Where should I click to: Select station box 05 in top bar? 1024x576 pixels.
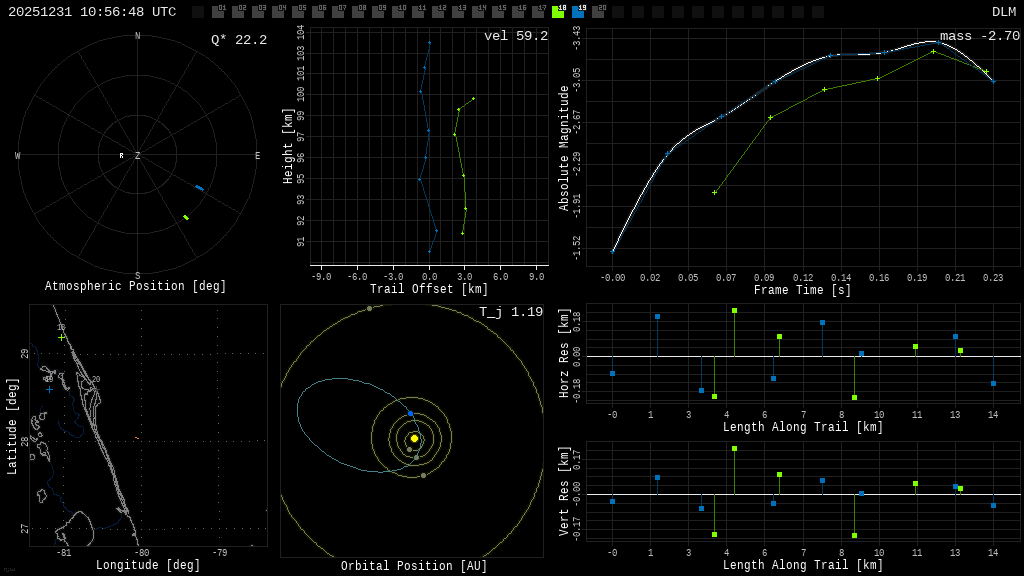[298, 12]
